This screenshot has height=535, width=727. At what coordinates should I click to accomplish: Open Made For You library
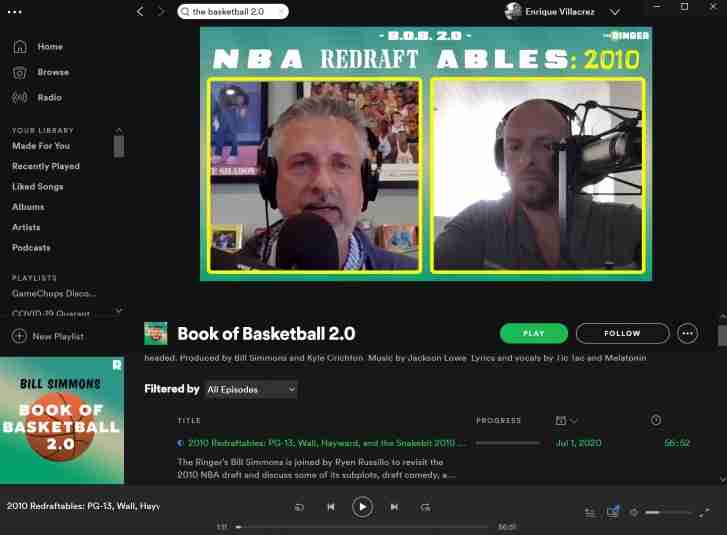coord(41,146)
